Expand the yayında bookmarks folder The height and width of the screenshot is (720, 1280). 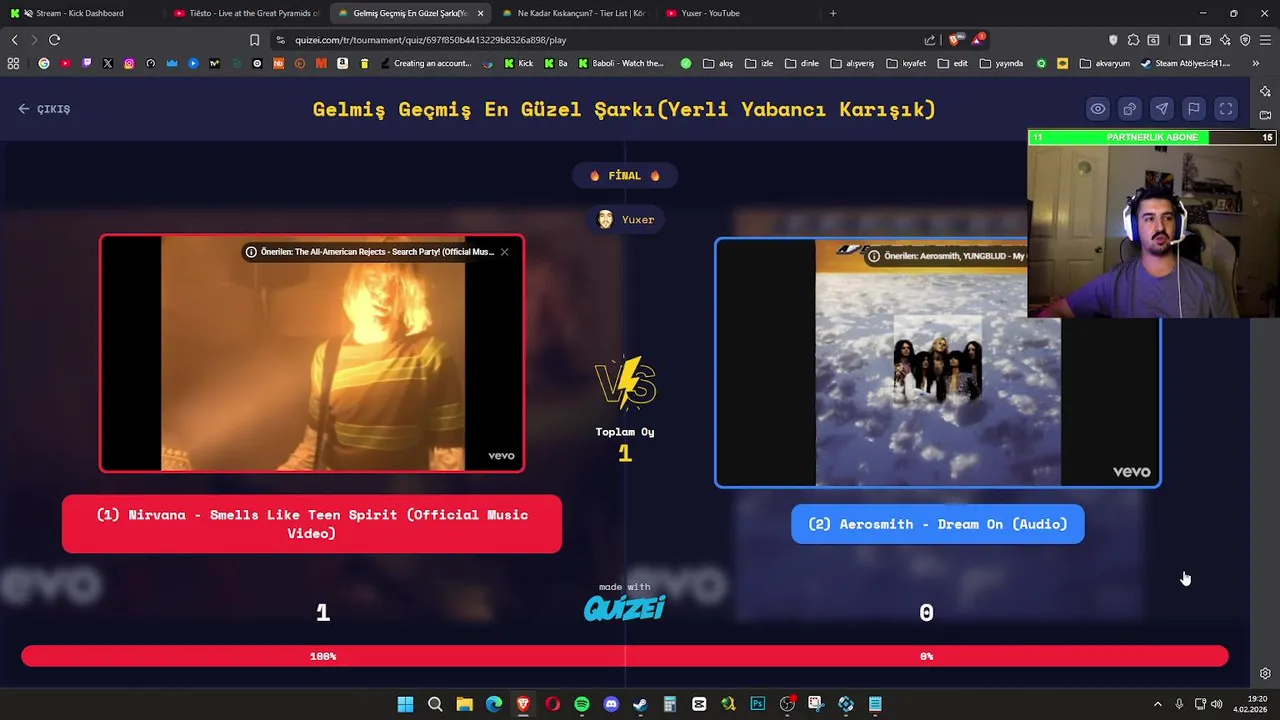[1002, 63]
